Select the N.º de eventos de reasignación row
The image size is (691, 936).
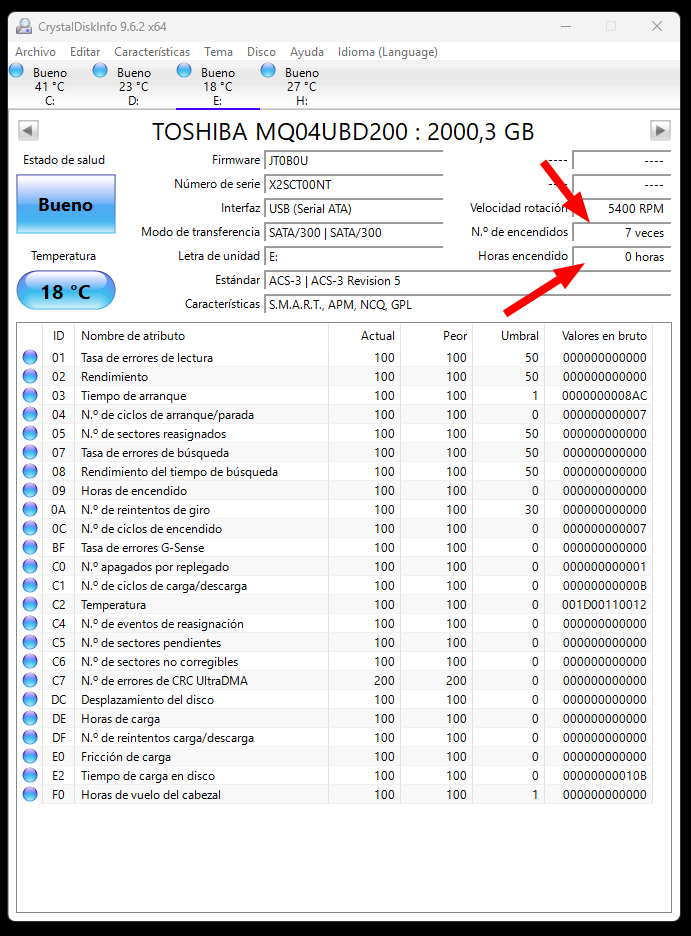pos(335,624)
